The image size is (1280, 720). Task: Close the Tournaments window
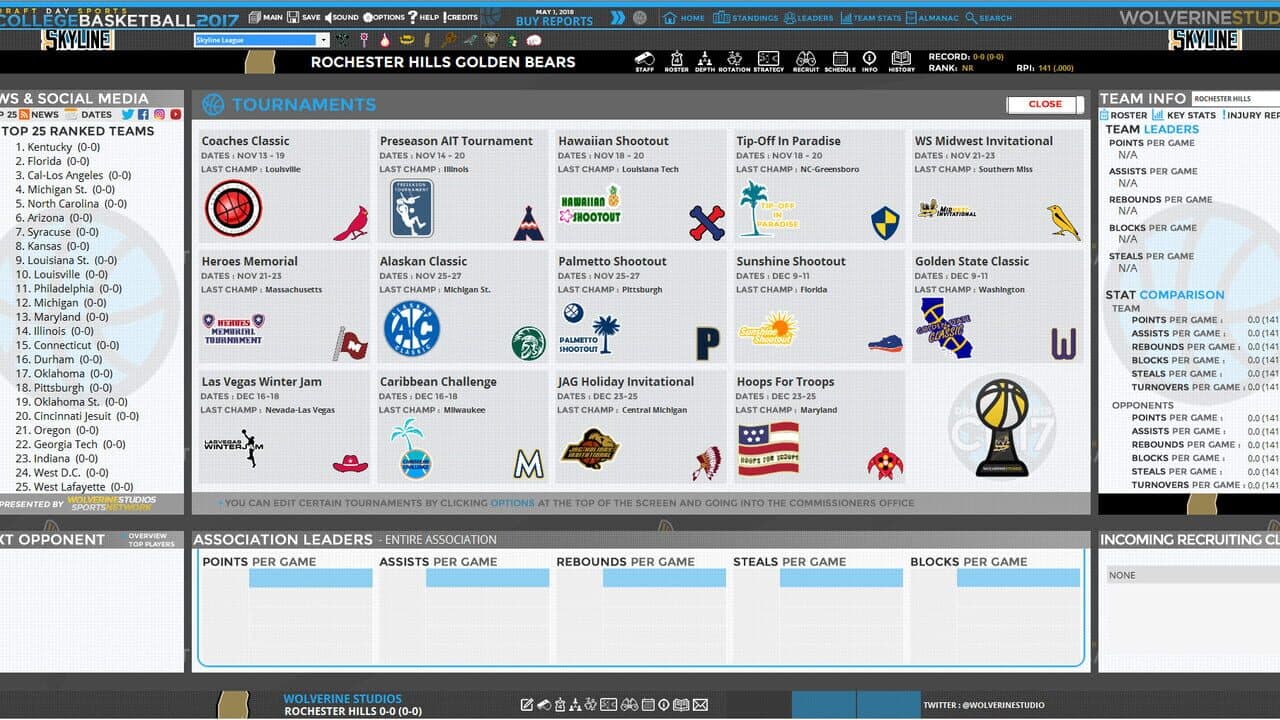1045,104
